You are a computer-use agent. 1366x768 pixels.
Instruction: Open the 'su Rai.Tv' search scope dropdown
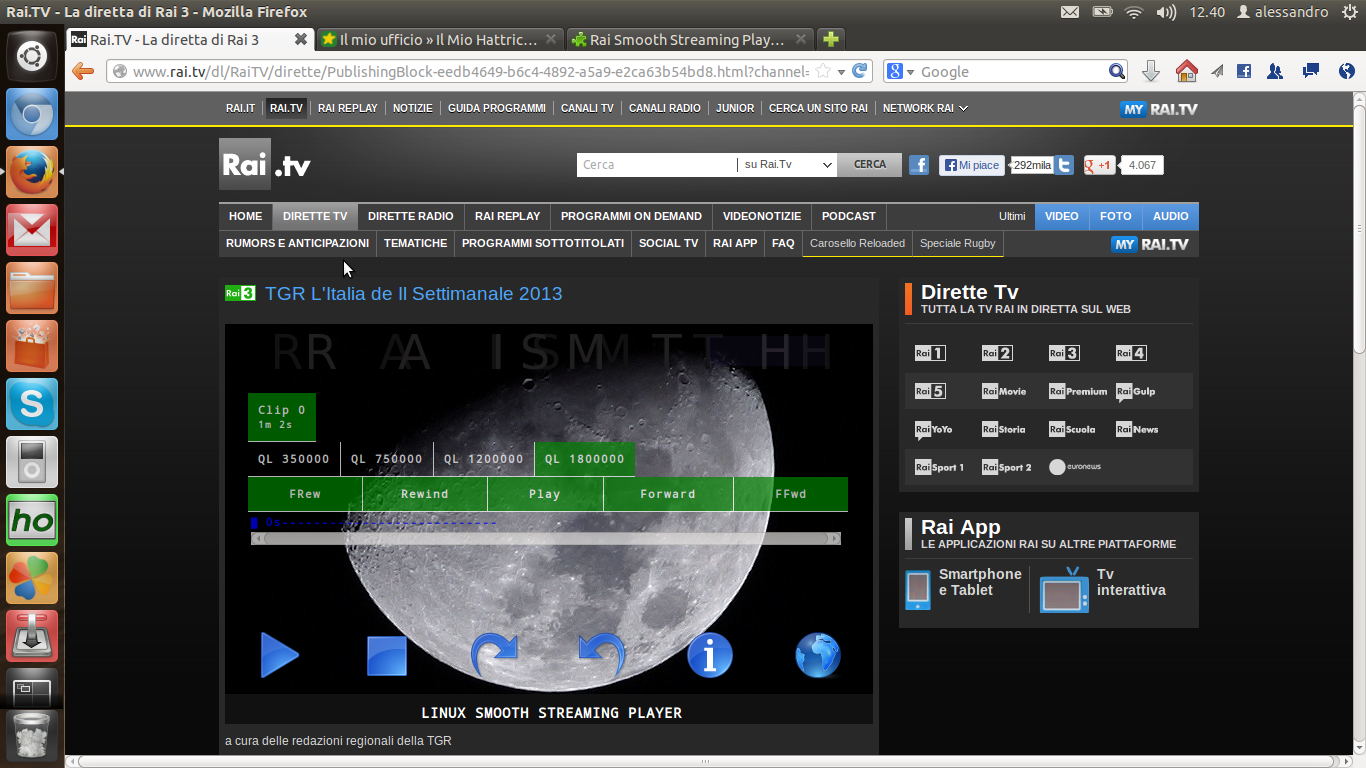tap(787, 165)
